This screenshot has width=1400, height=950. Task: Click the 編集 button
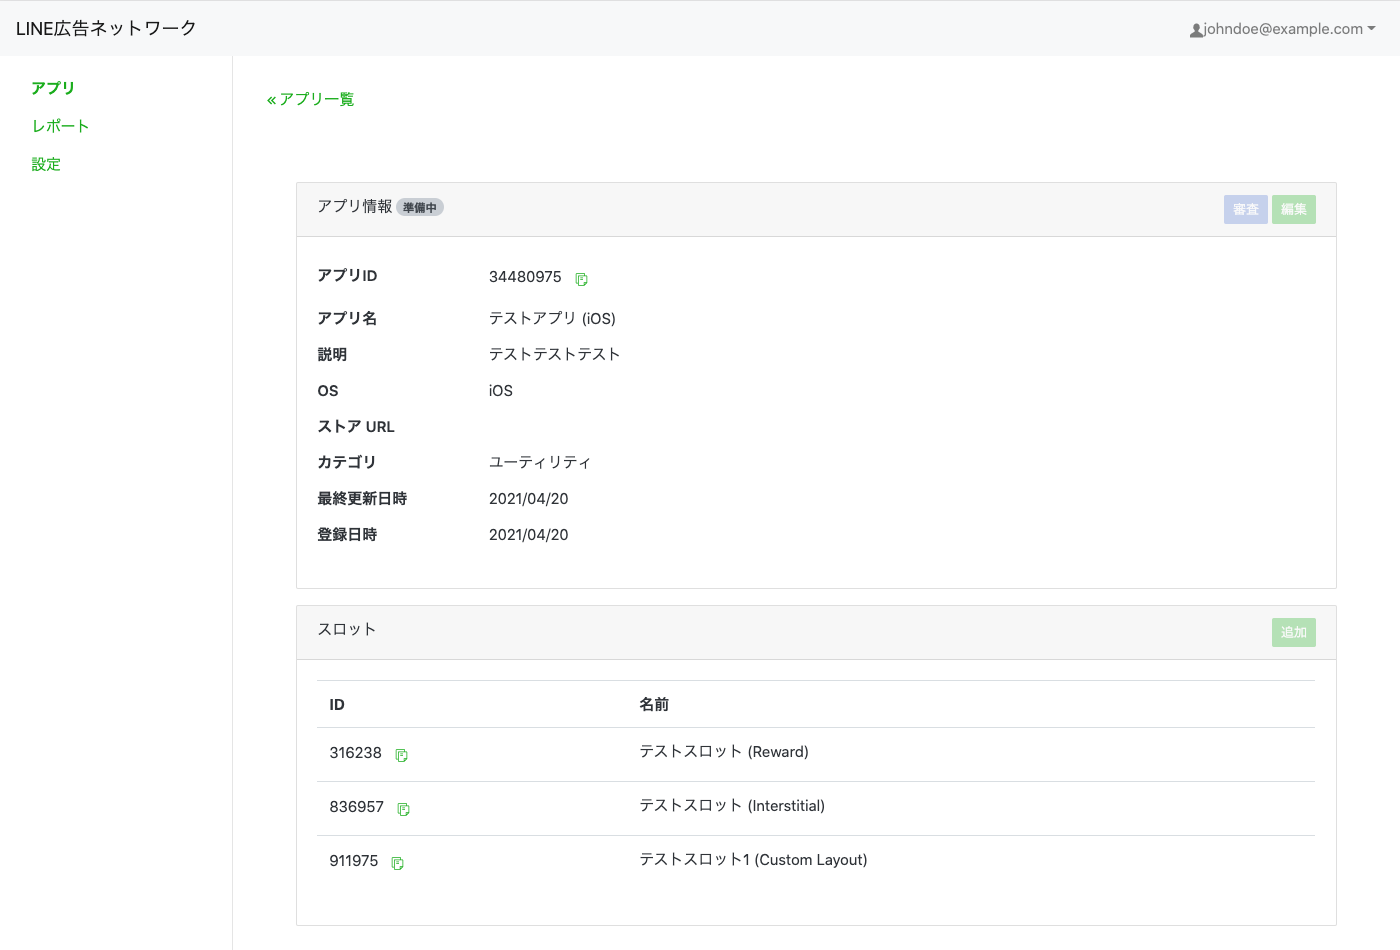[1294, 209]
